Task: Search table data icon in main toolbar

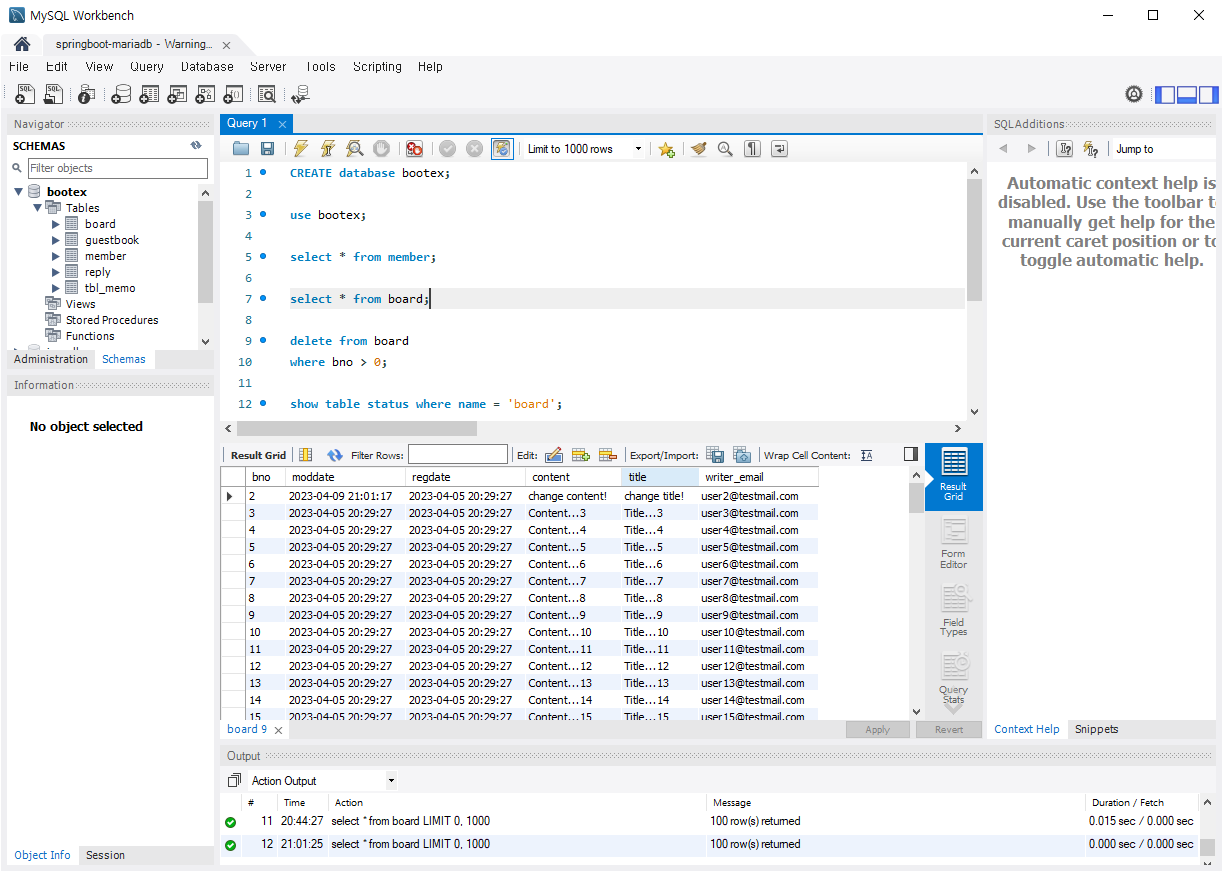Action: tap(267, 94)
